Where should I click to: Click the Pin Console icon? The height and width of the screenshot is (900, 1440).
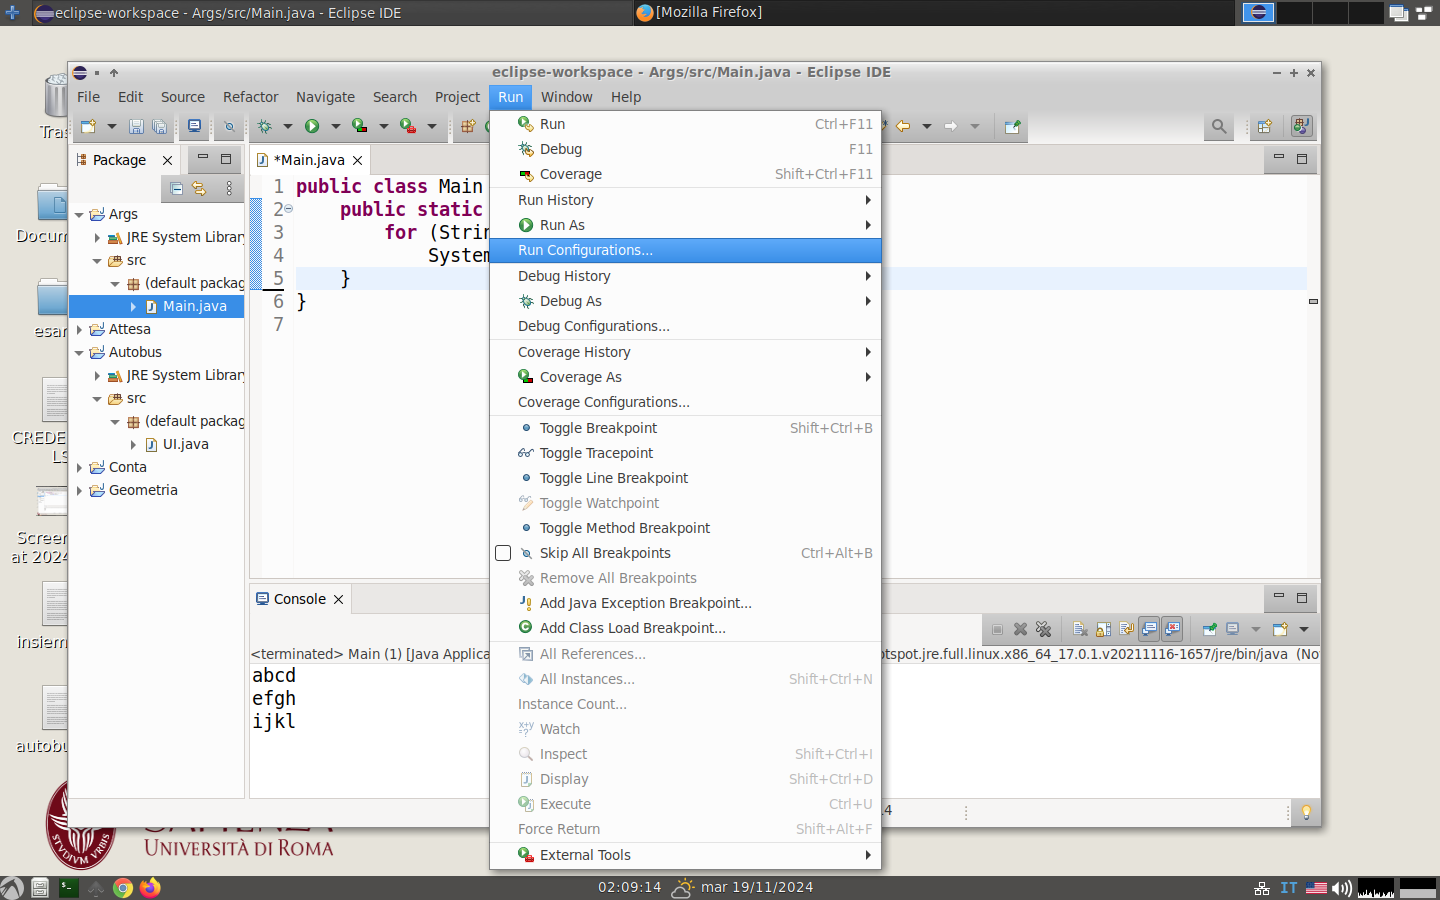pyautogui.click(x=1209, y=629)
